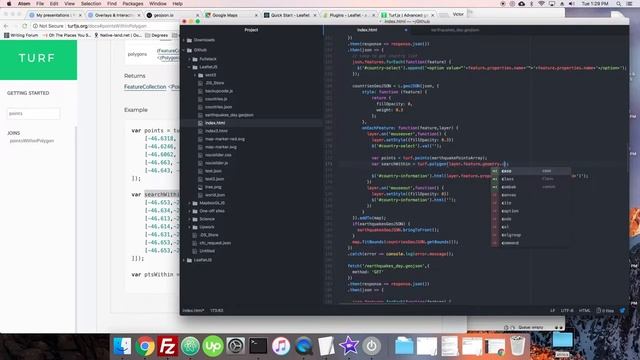
Task: Open world.json in the project tree
Action: coord(215,195)
